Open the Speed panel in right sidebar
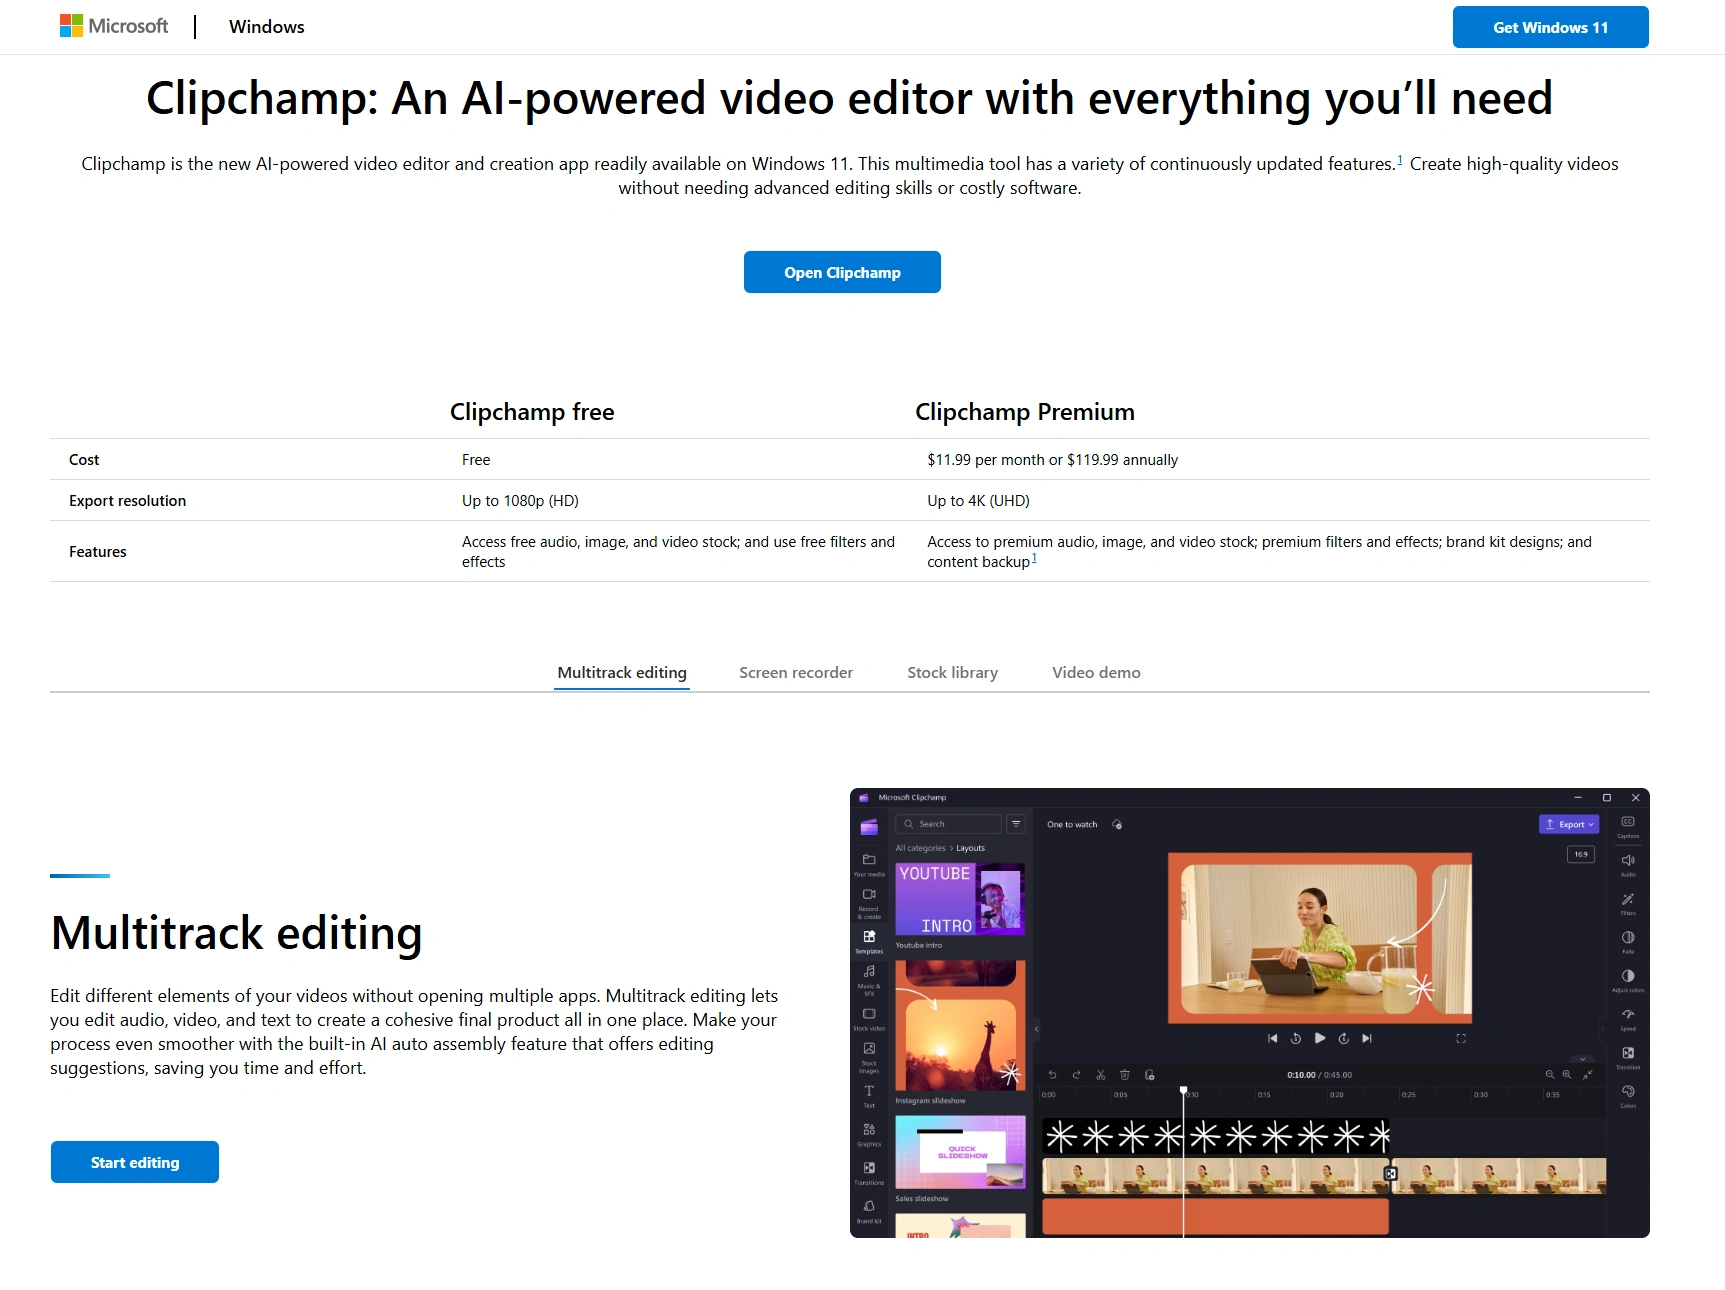Viewport: 1725px width, 1290px height. (1628, 1019)
